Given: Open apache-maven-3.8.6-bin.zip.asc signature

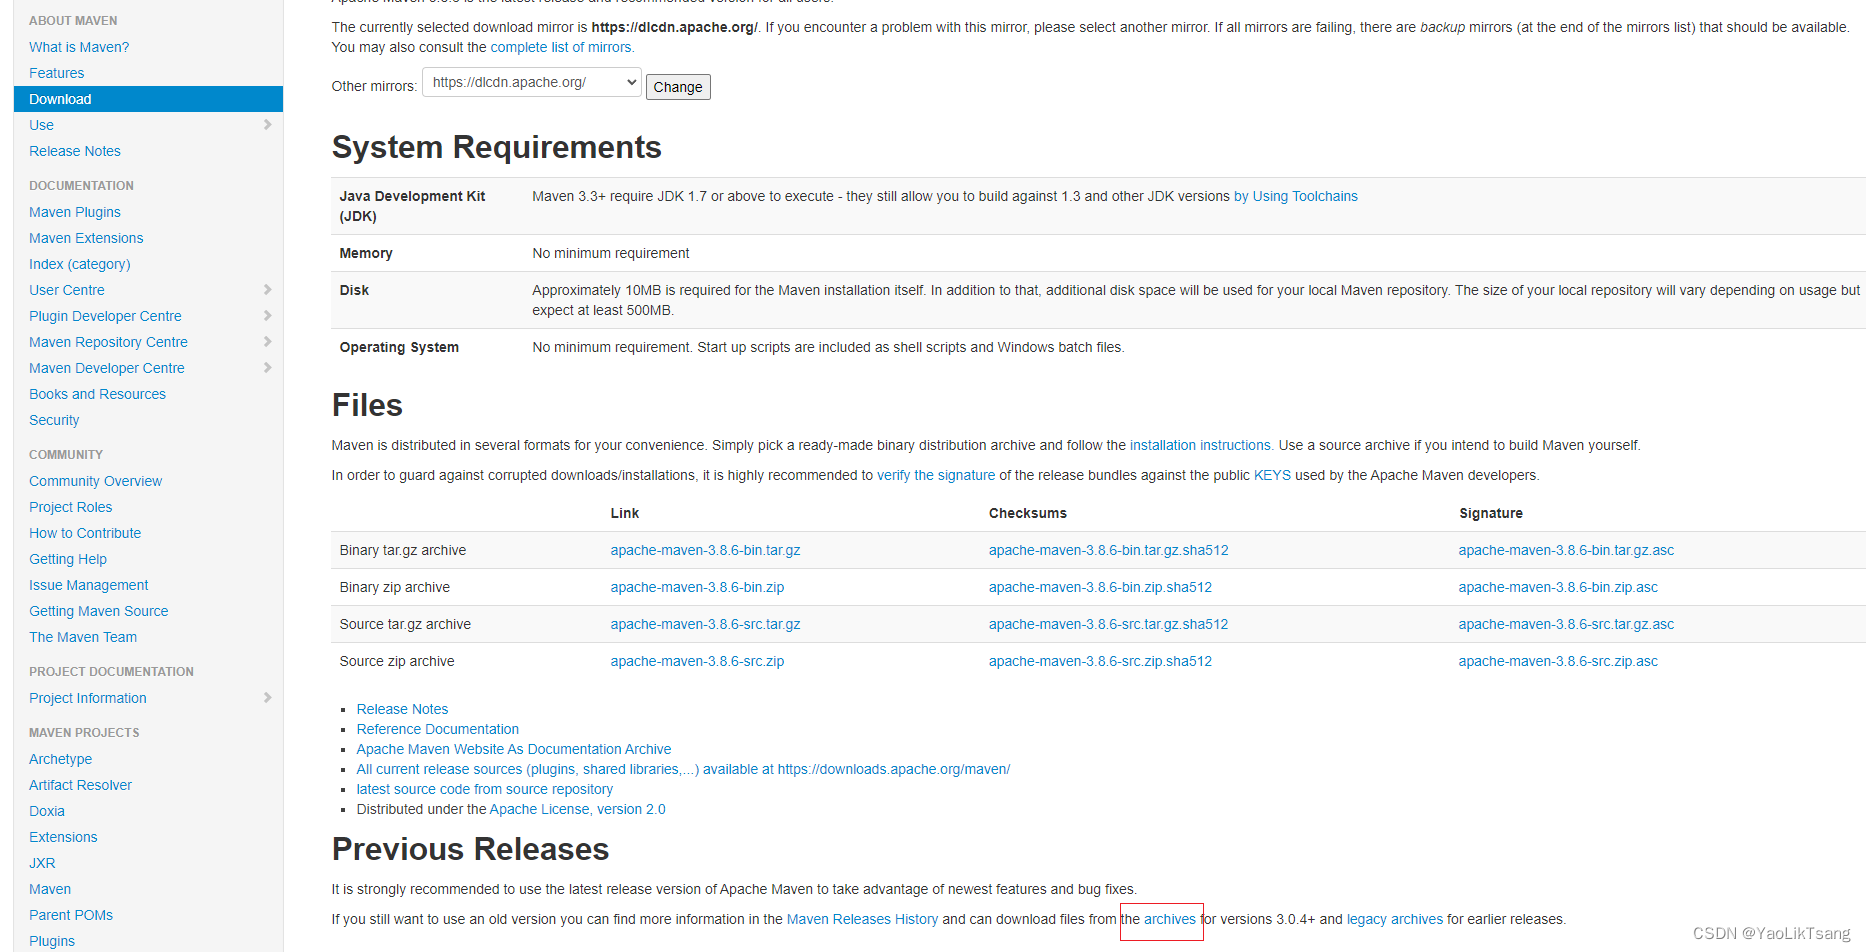Looking at the screenshot, I should 1558,587.
